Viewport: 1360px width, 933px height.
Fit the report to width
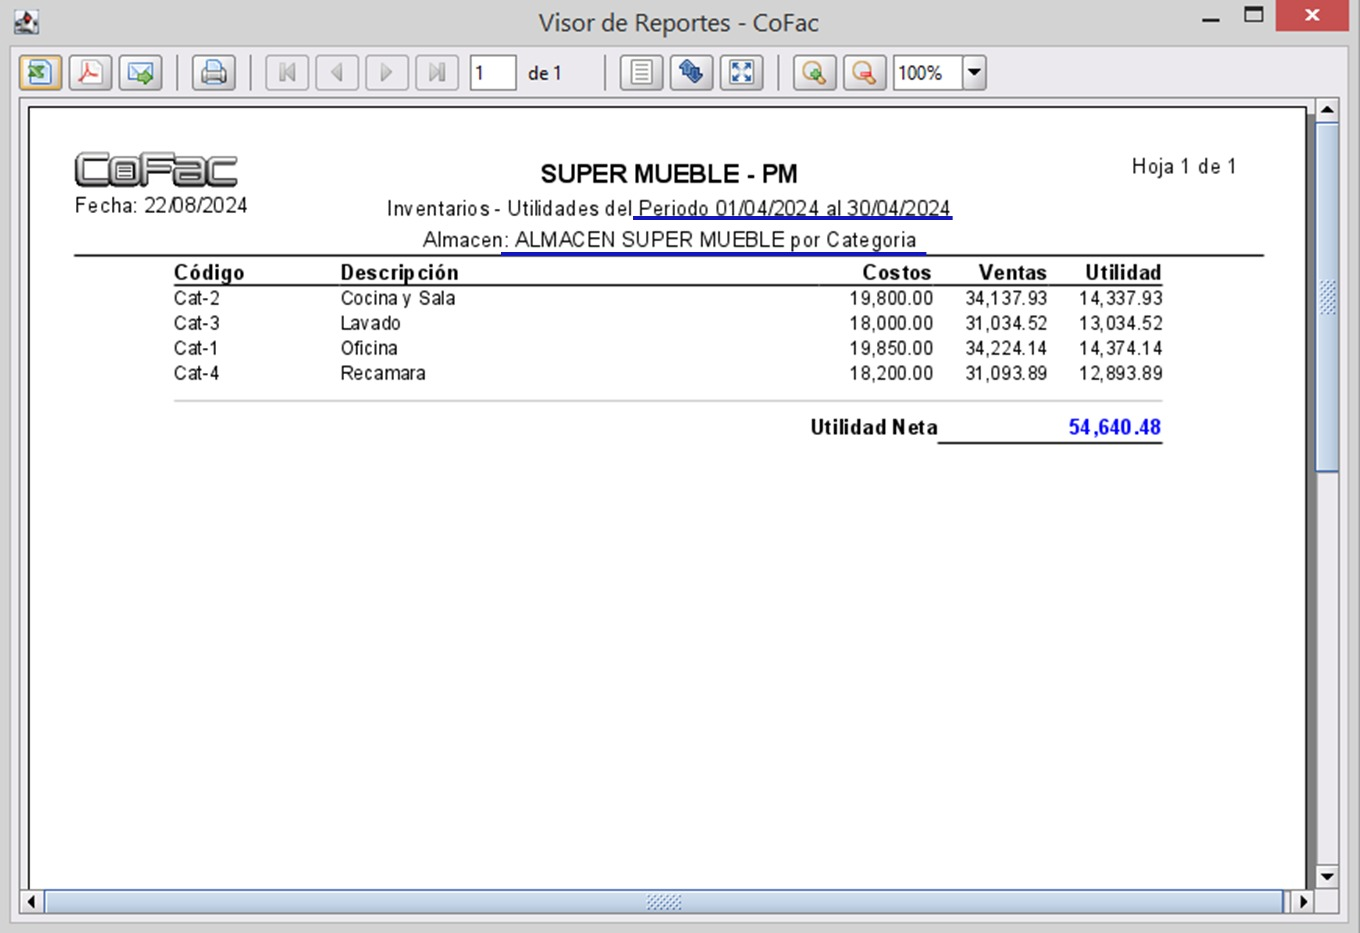(742, 73)
